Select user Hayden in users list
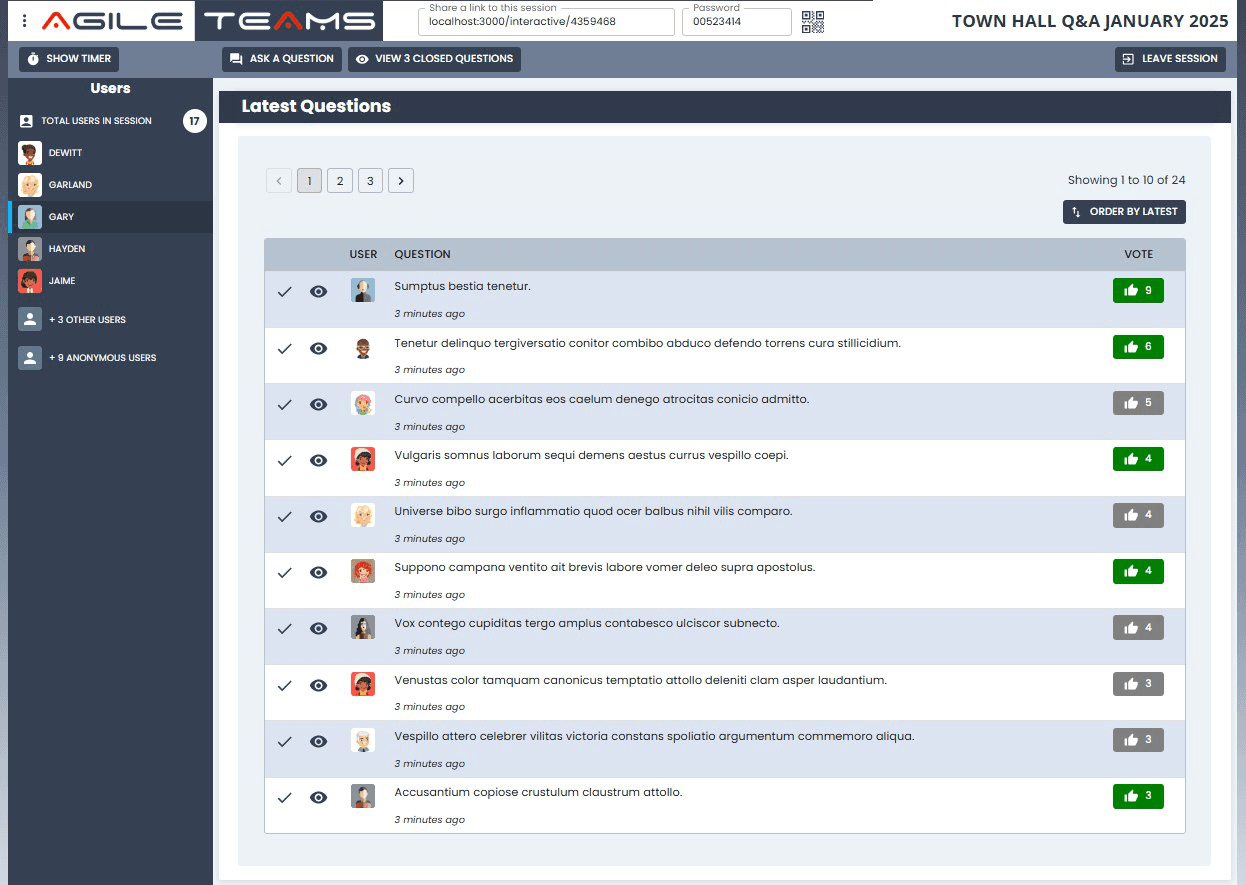 tap(110, 249)
